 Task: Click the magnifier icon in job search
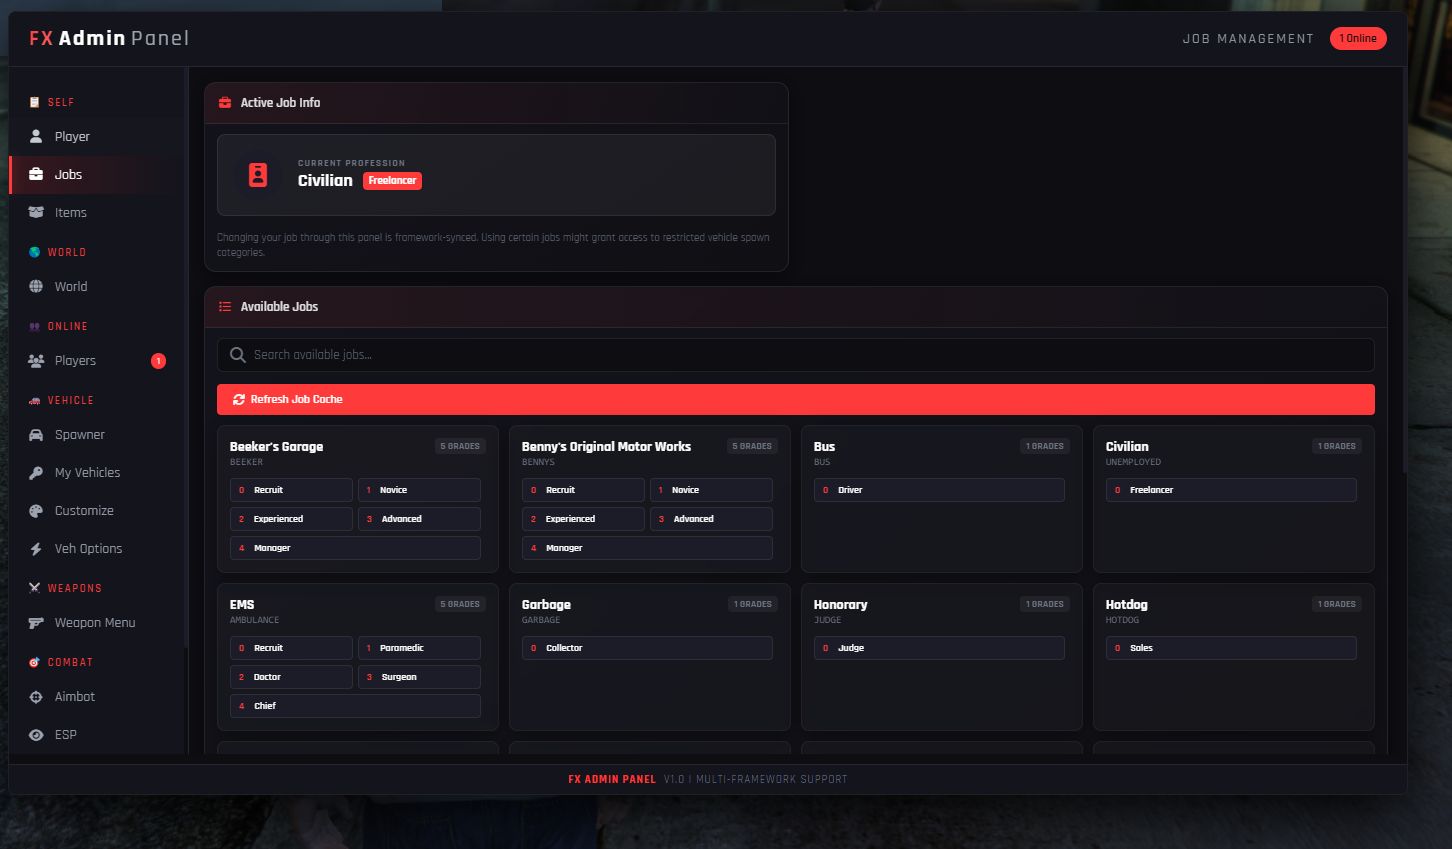(x=238, y=355)
